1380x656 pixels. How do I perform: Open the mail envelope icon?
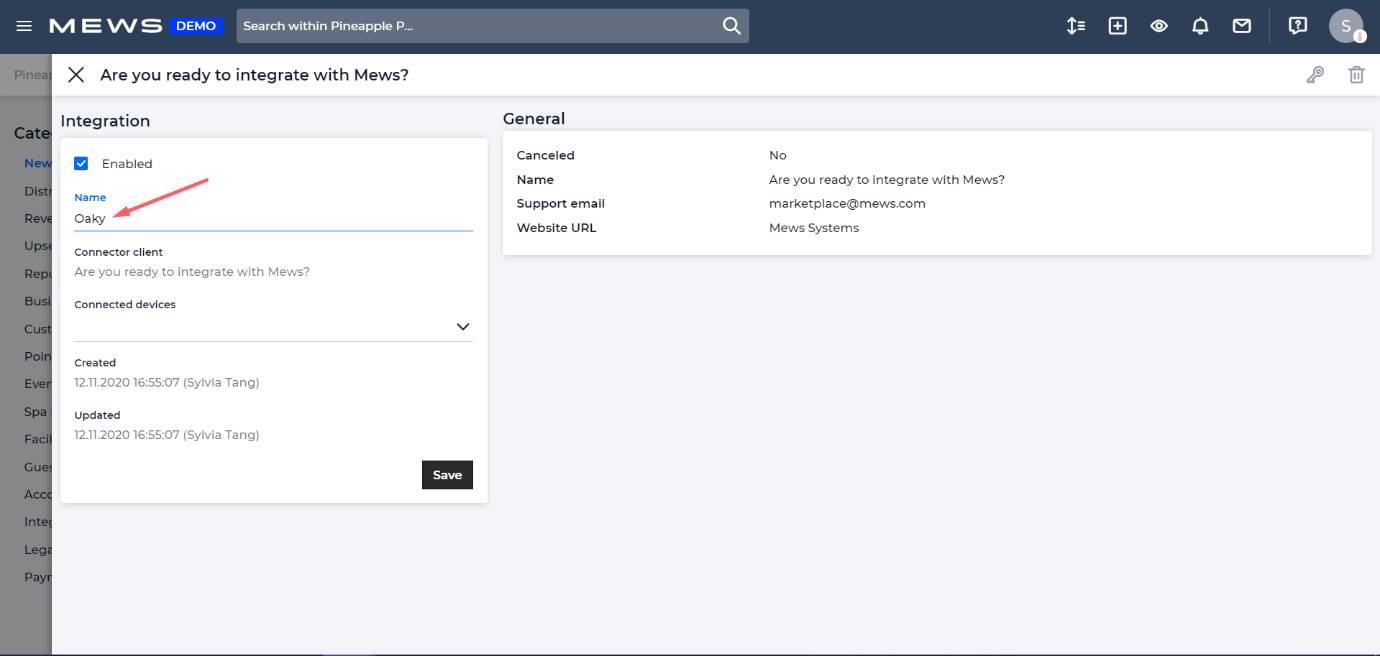(x=1242, y=26)
